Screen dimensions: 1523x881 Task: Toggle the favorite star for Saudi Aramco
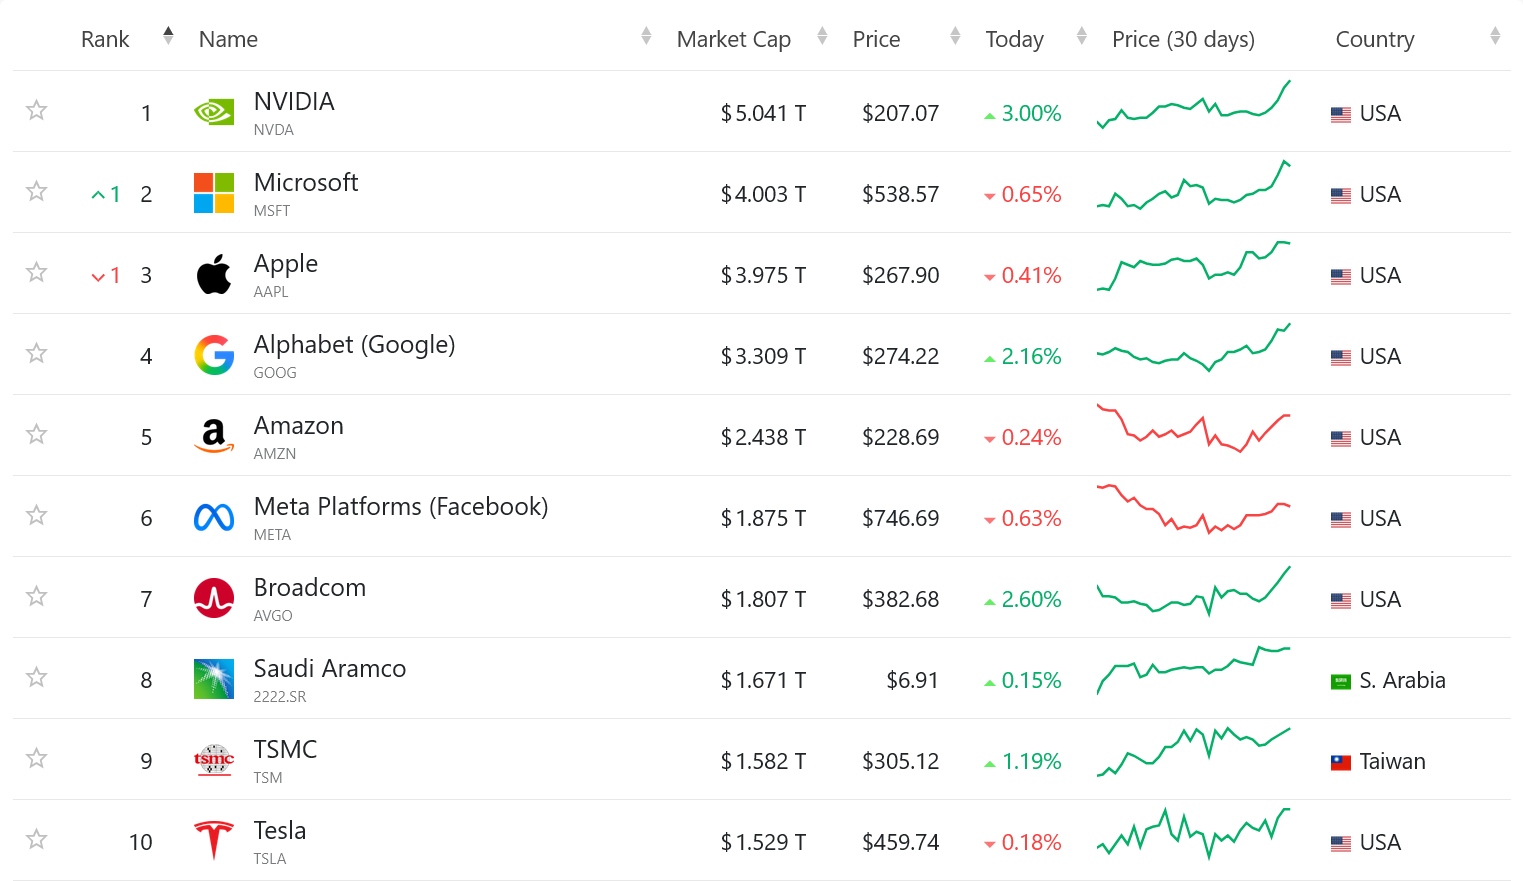pos(37,677)
